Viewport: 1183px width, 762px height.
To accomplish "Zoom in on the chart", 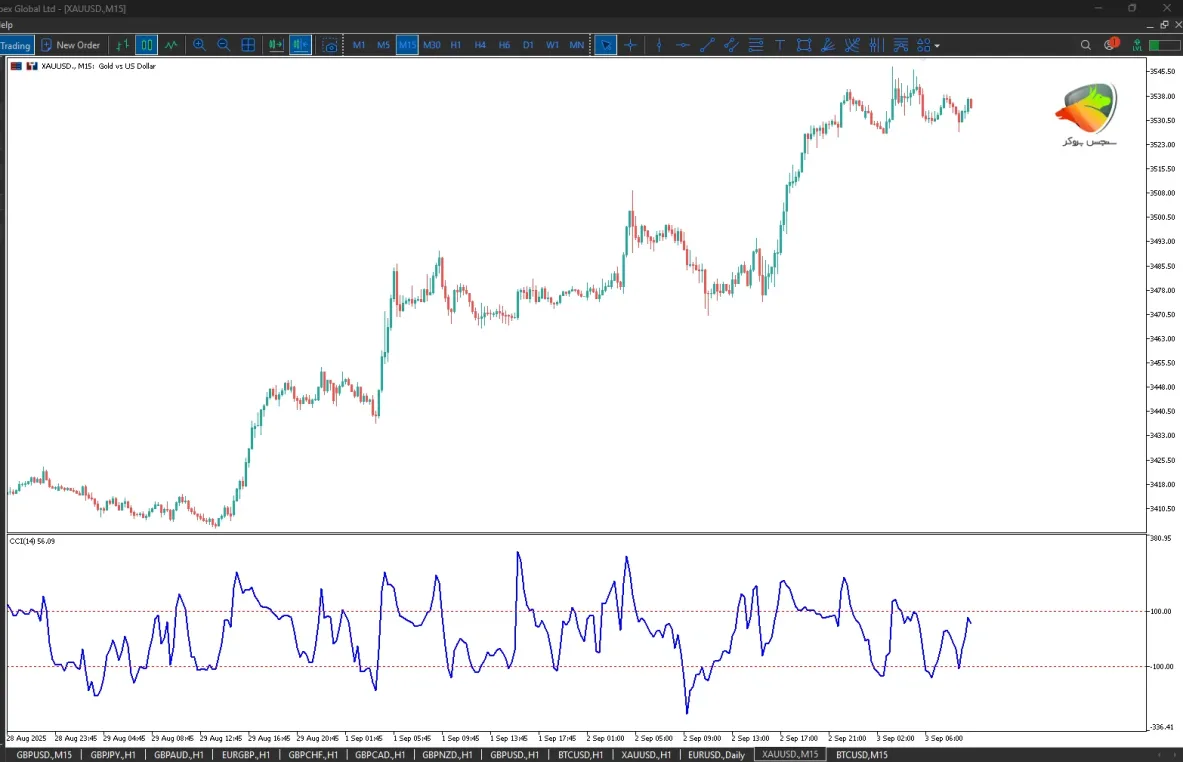I will 199,45.
